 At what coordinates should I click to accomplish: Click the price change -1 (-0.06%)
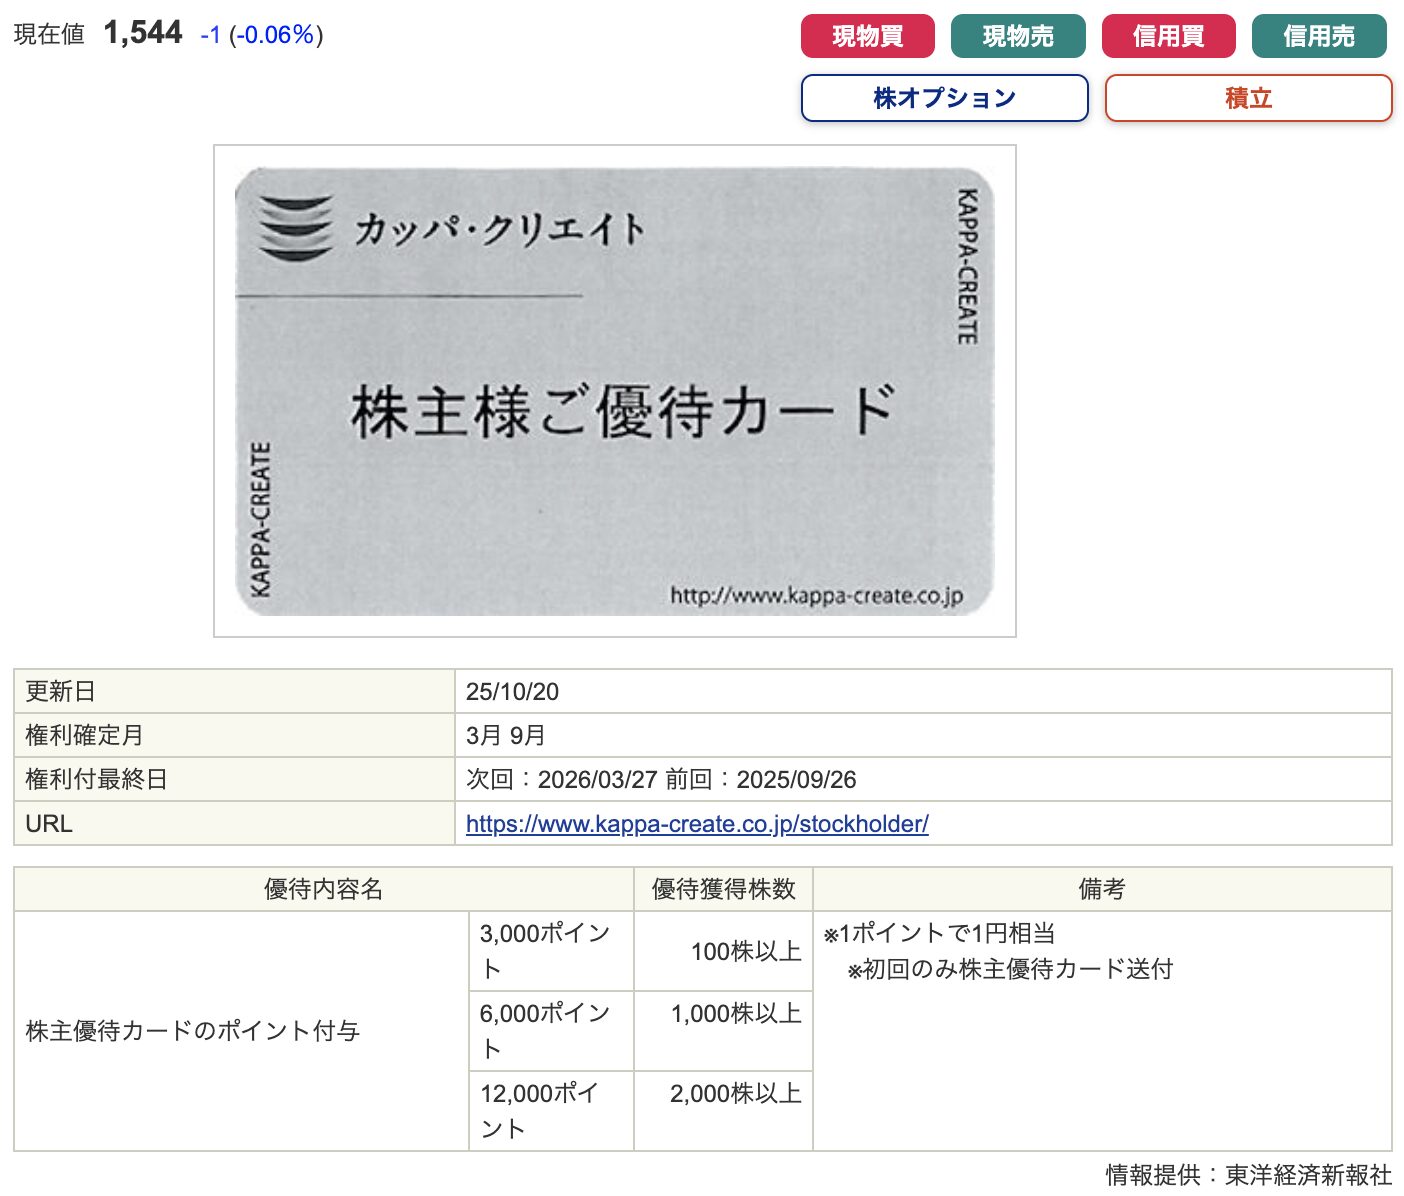(261, 35)
